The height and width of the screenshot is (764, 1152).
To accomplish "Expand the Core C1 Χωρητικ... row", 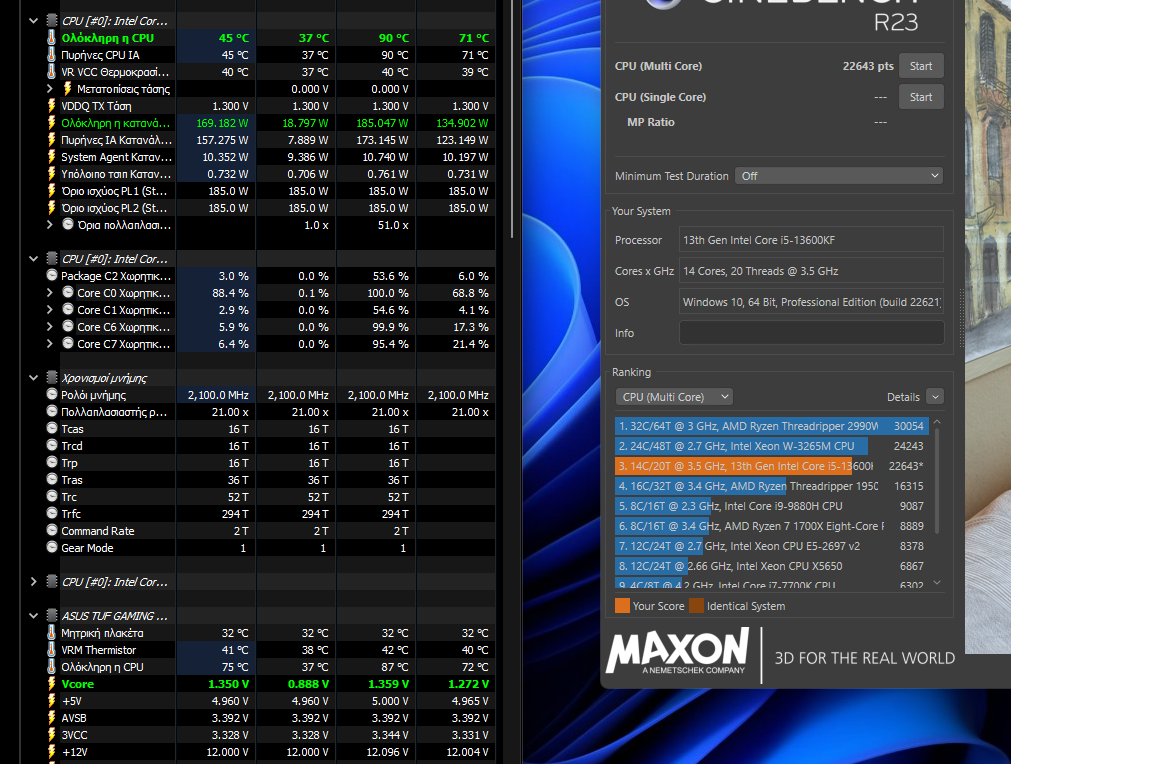I will (50, 310).
